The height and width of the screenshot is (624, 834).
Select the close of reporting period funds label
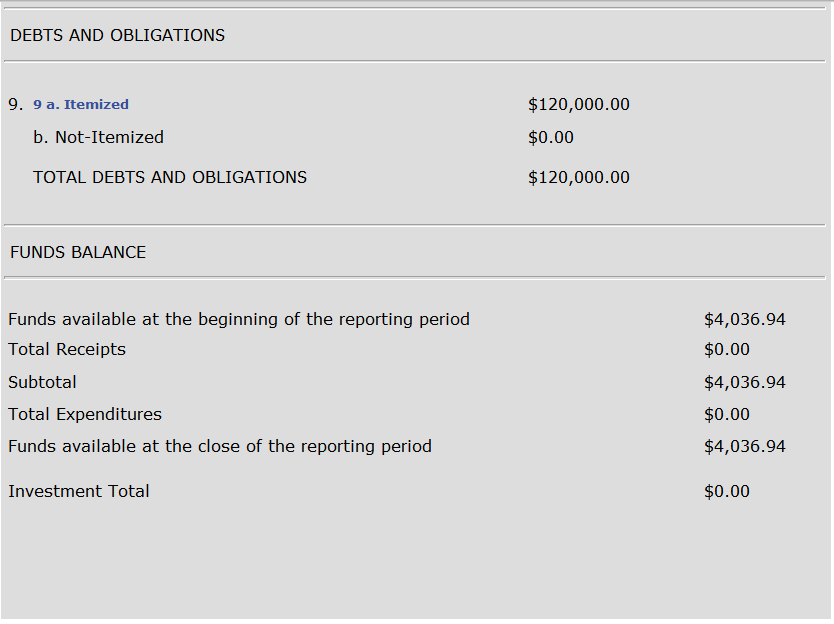pos(220,446)
